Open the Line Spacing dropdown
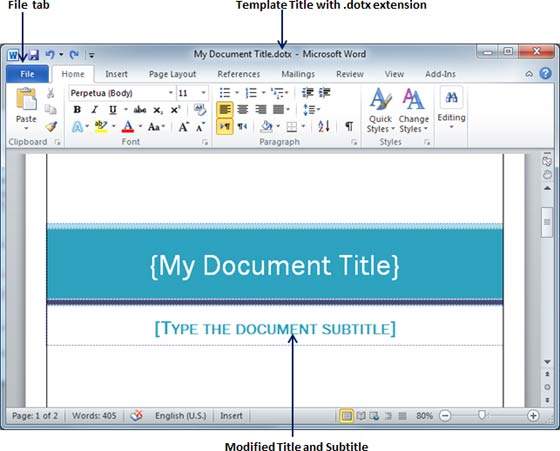Image resolution: width=560 pixels, height=451 pixels. pyautogui.click(x=311, y=109)
